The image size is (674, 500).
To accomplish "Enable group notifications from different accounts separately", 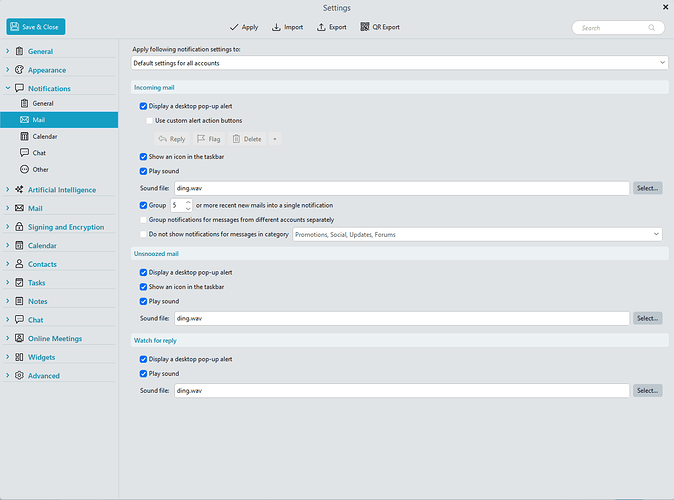I will (143, 220).
